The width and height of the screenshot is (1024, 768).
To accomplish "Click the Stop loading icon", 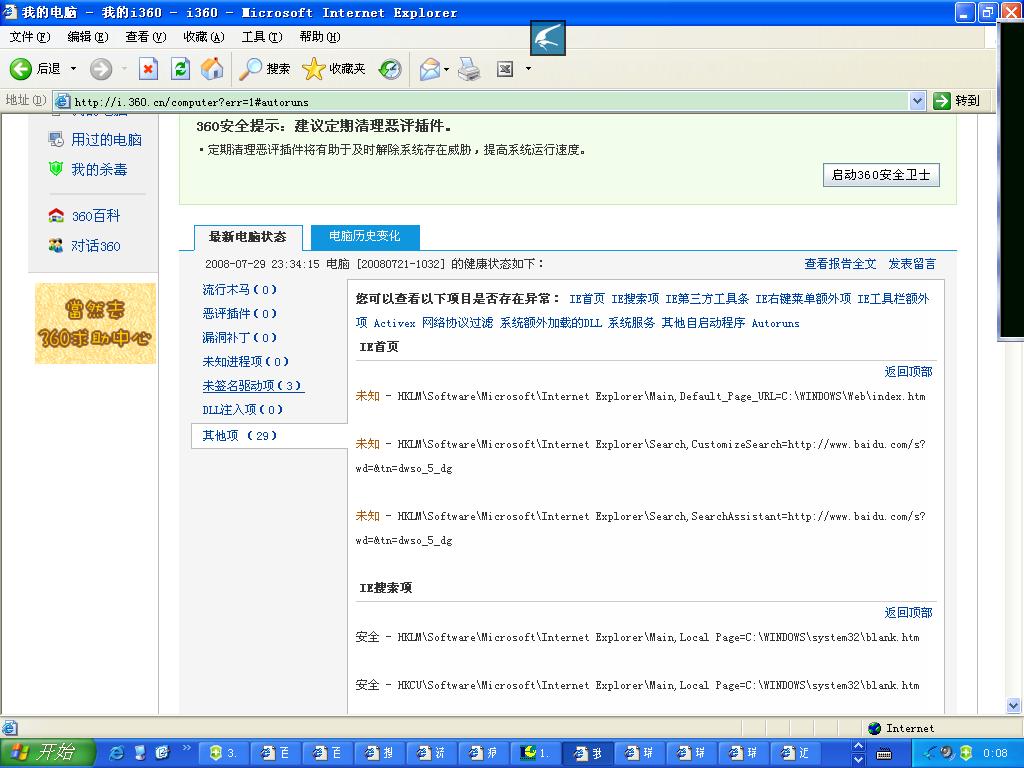I will 148,69.
